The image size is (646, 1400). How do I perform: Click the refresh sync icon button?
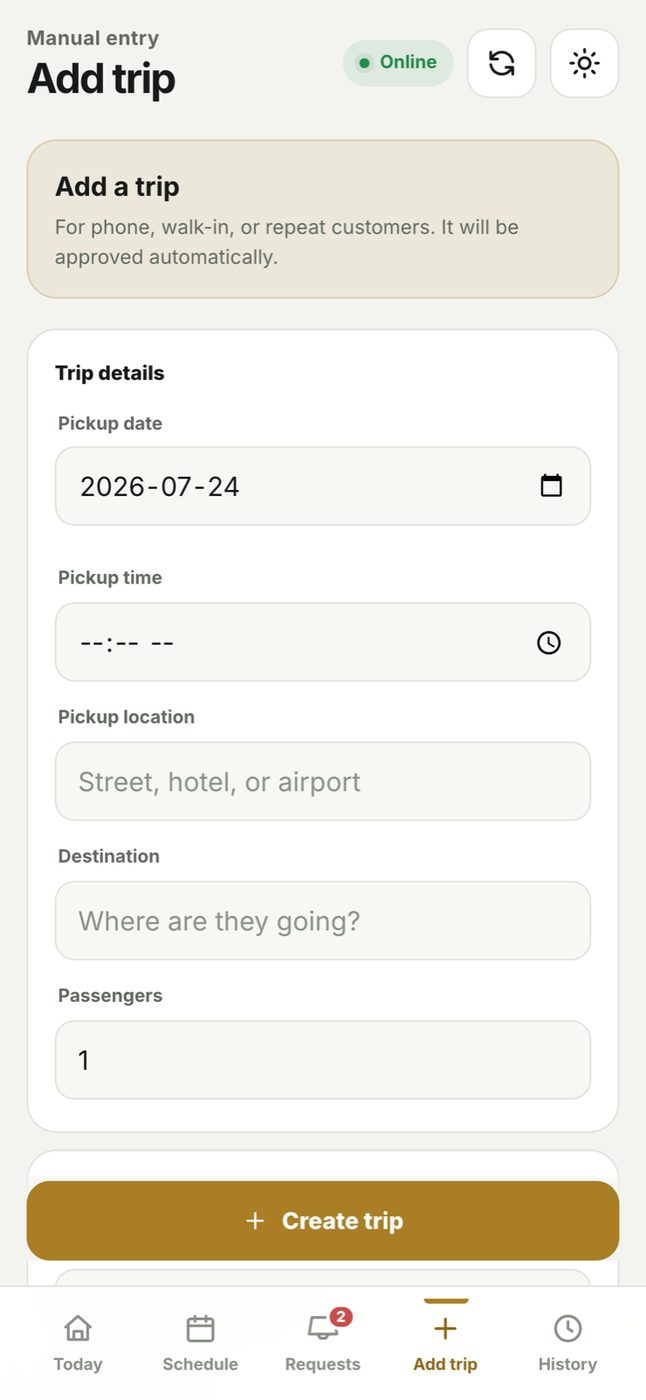[502, 63]
